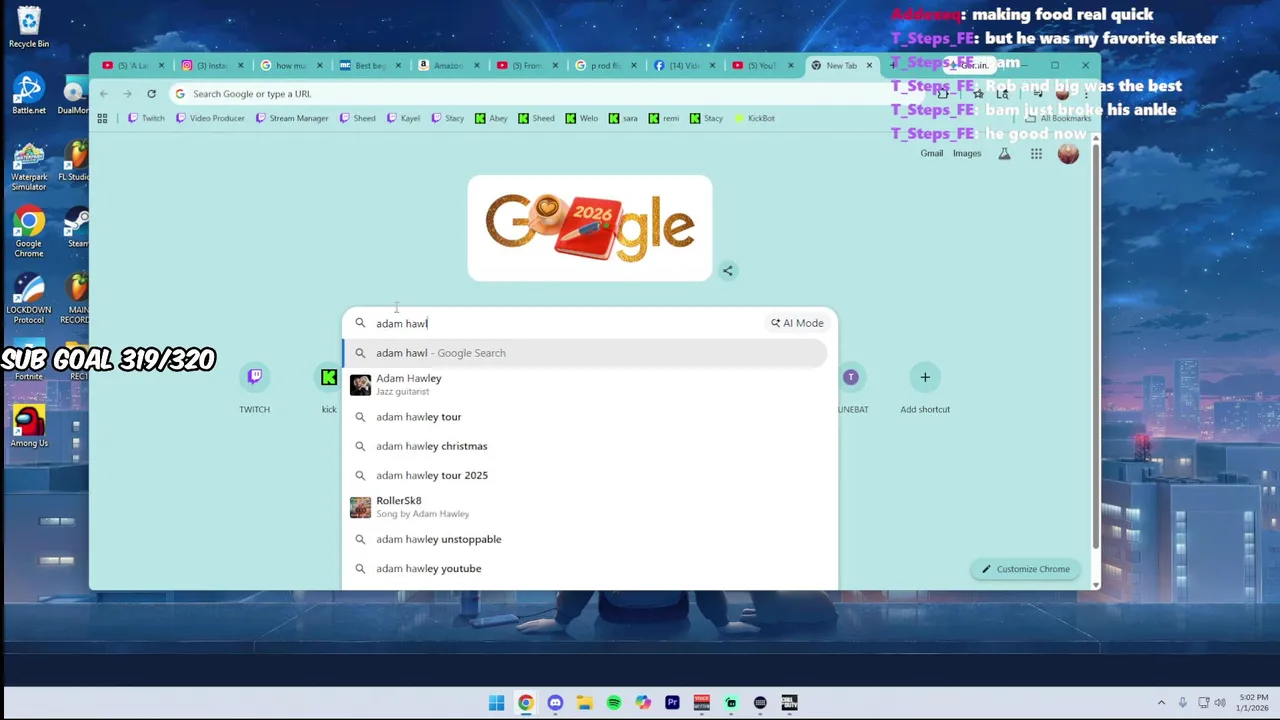Screen dimensions: 1280x720
Task: Share the Google doodle
Action: [728, 270]
